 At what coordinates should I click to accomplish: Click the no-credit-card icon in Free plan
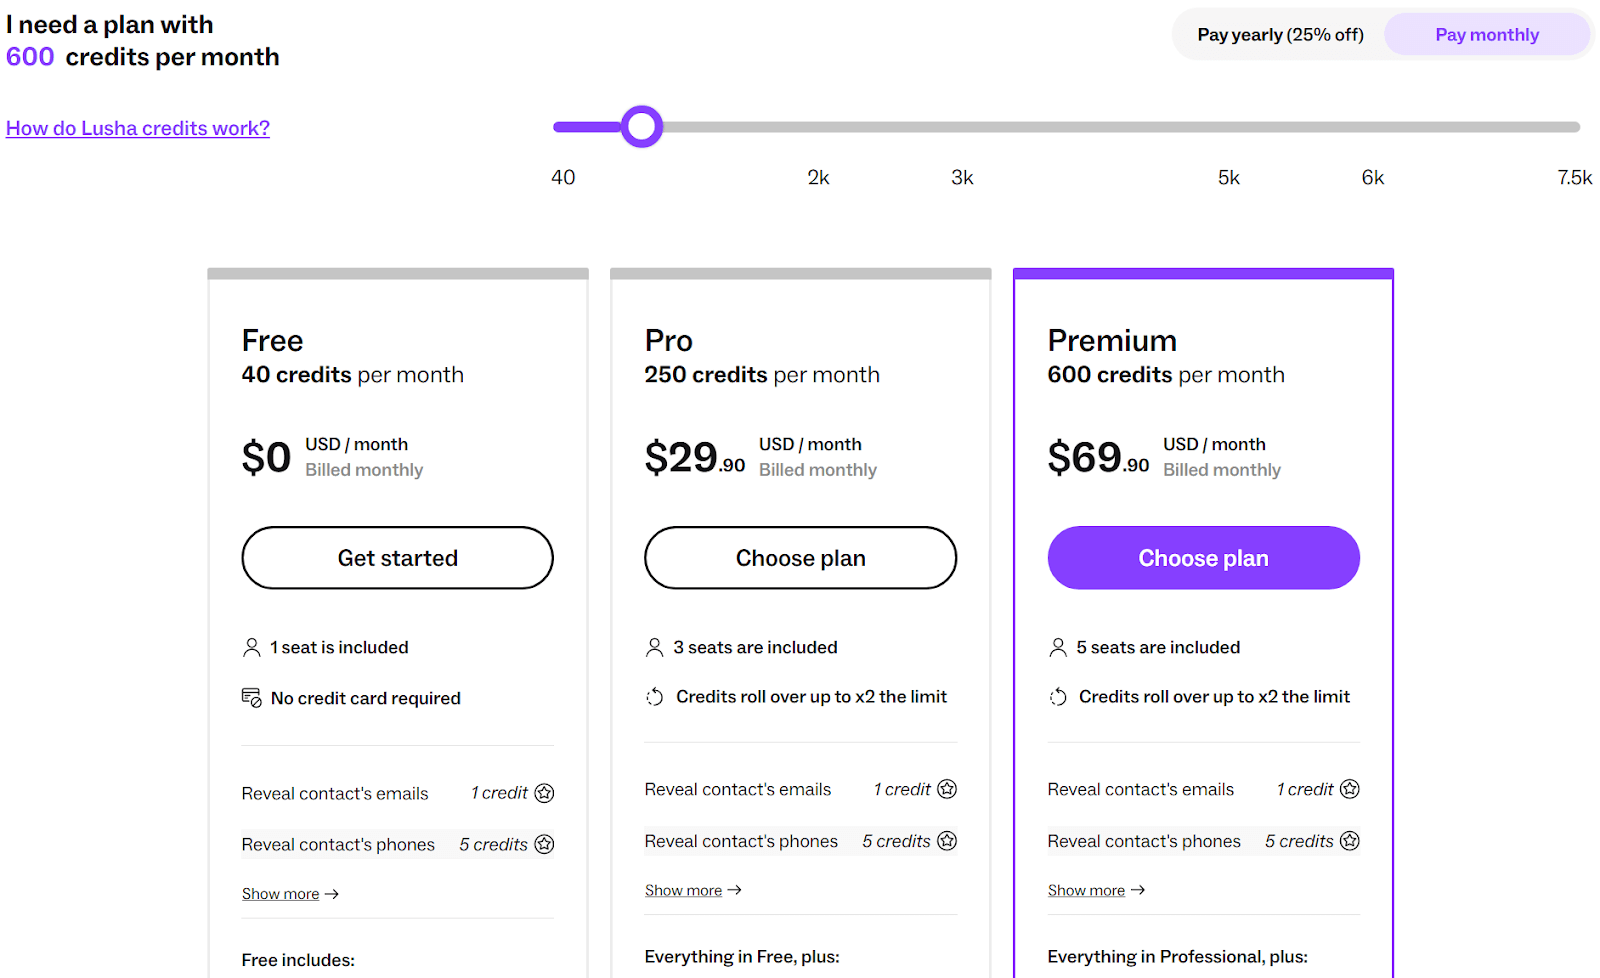click(x=252, y=697)
